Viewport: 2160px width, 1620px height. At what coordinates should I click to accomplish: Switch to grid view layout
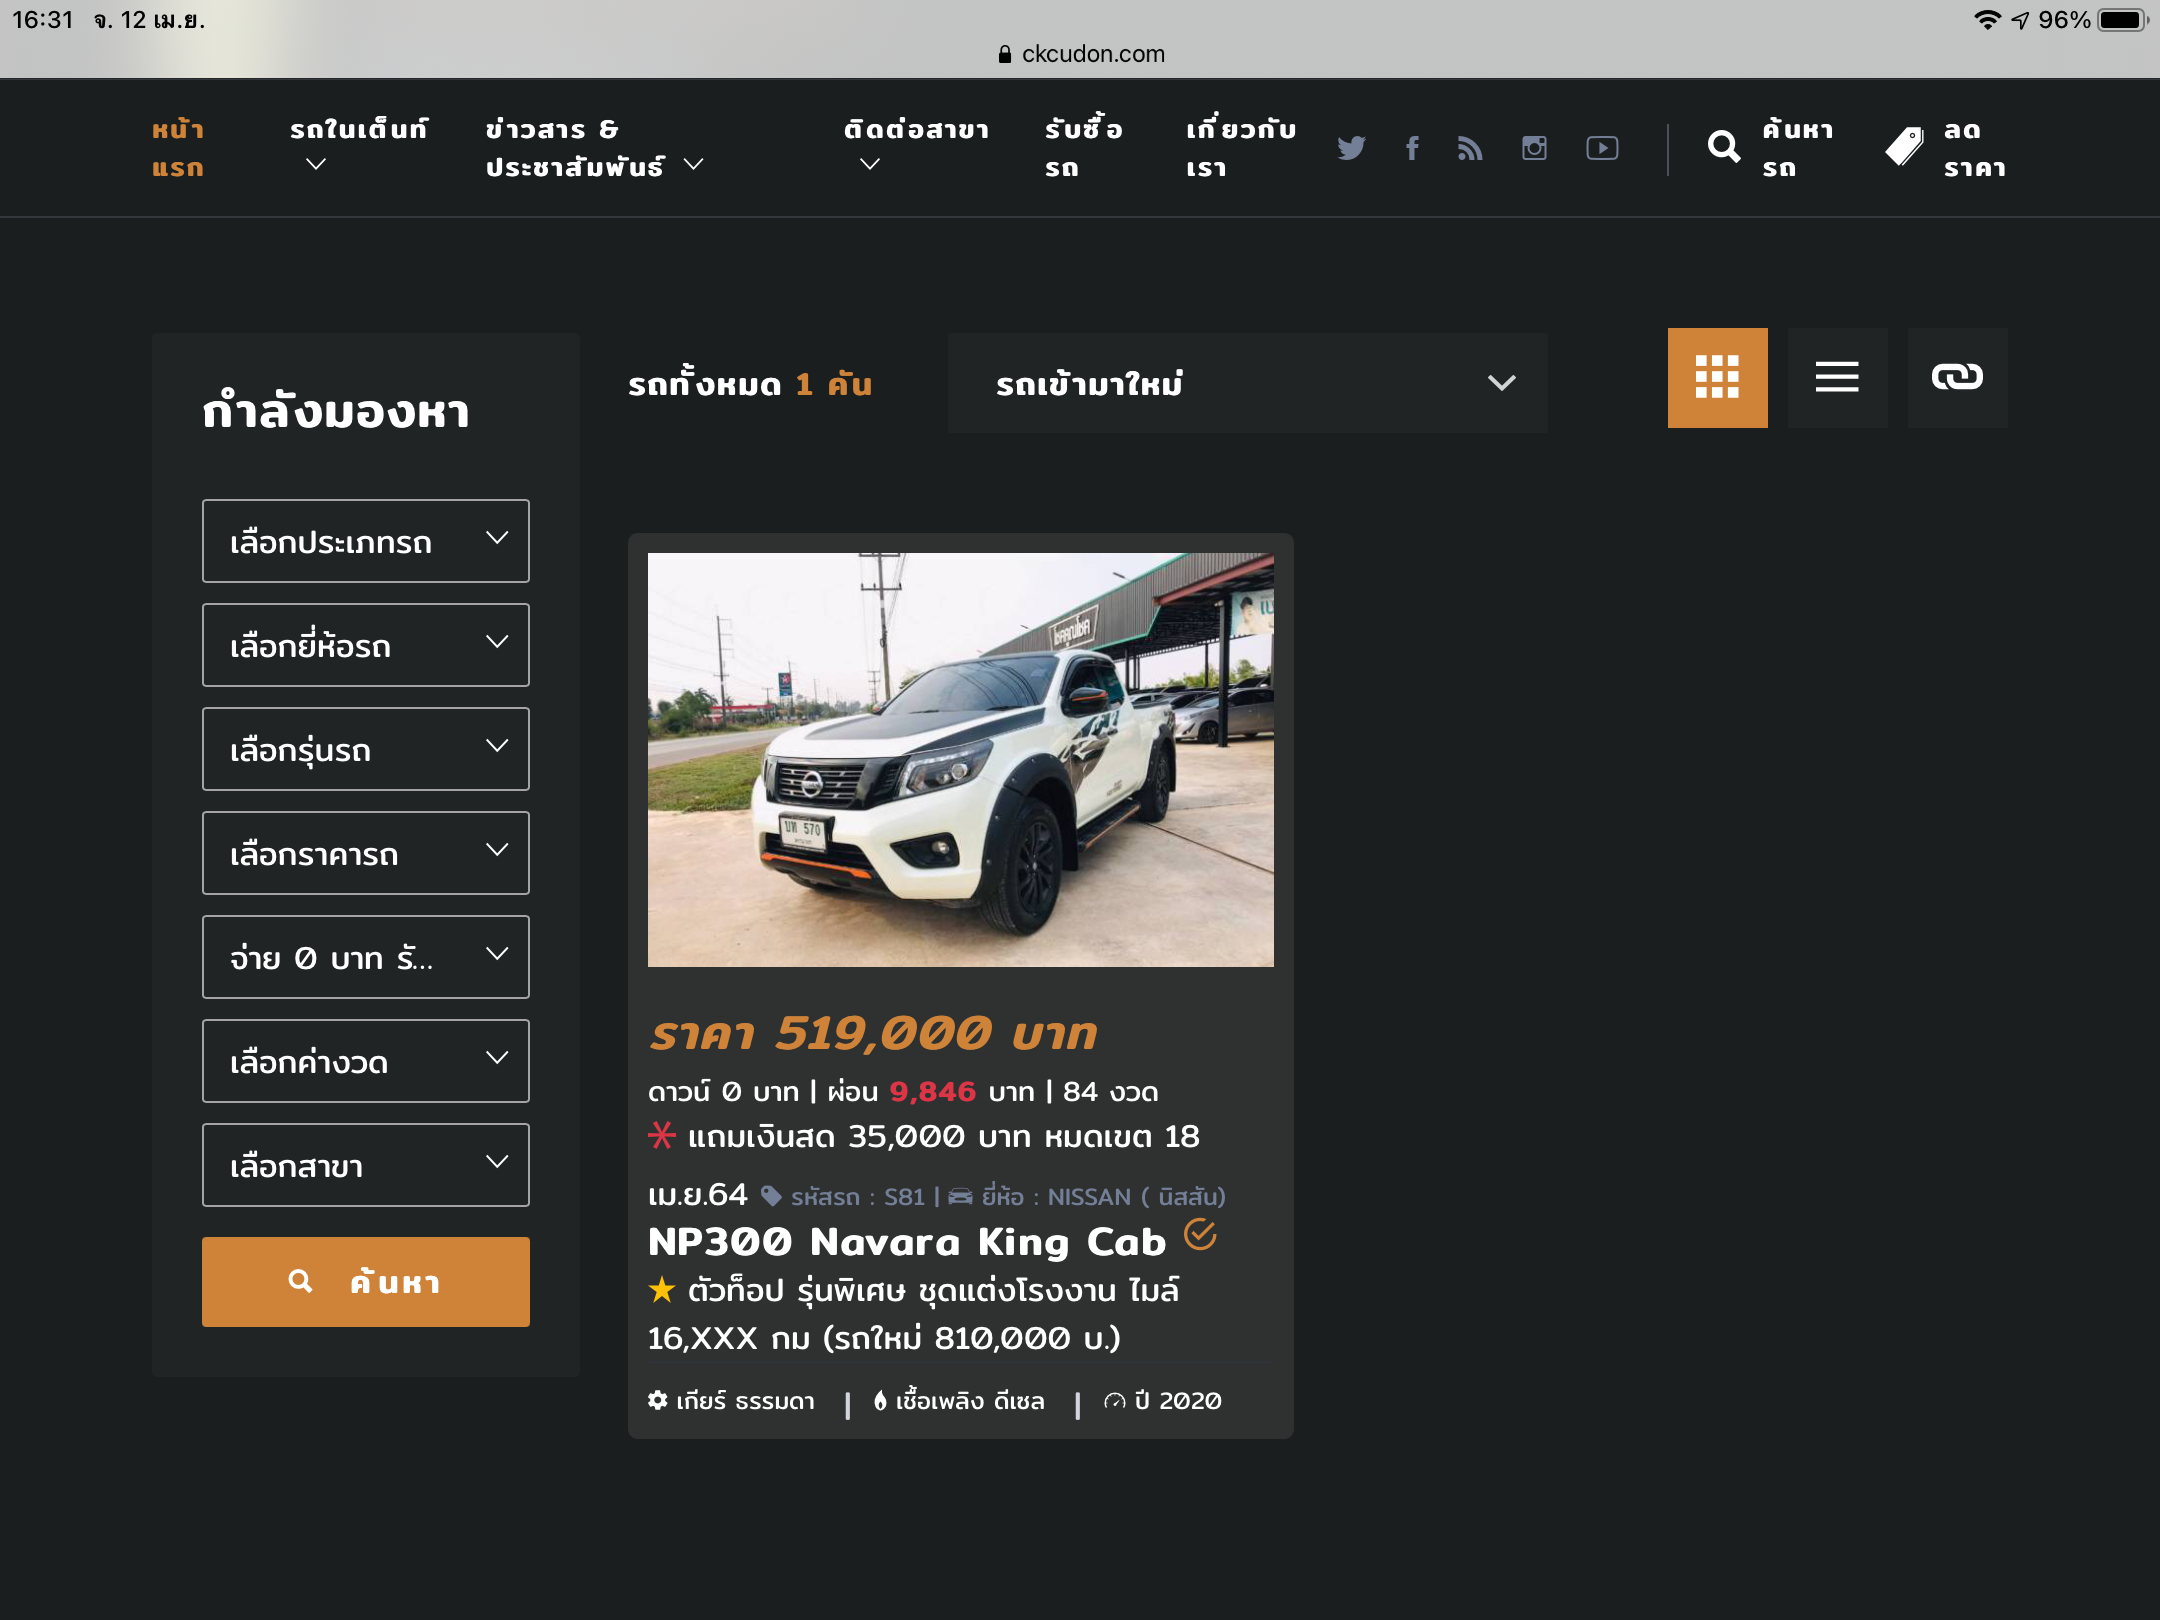click(x=1717, y=377)
